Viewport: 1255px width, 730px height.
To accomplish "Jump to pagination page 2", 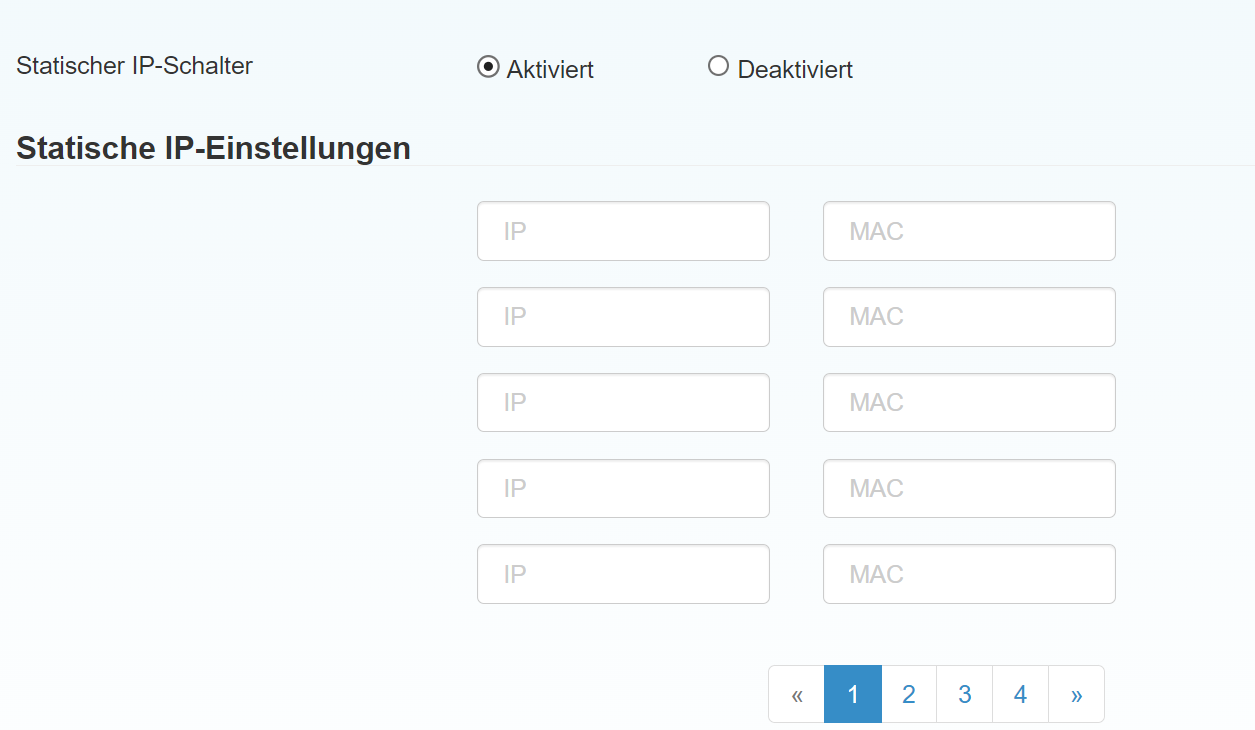I will pyautogui.click(x=909, y=694).
